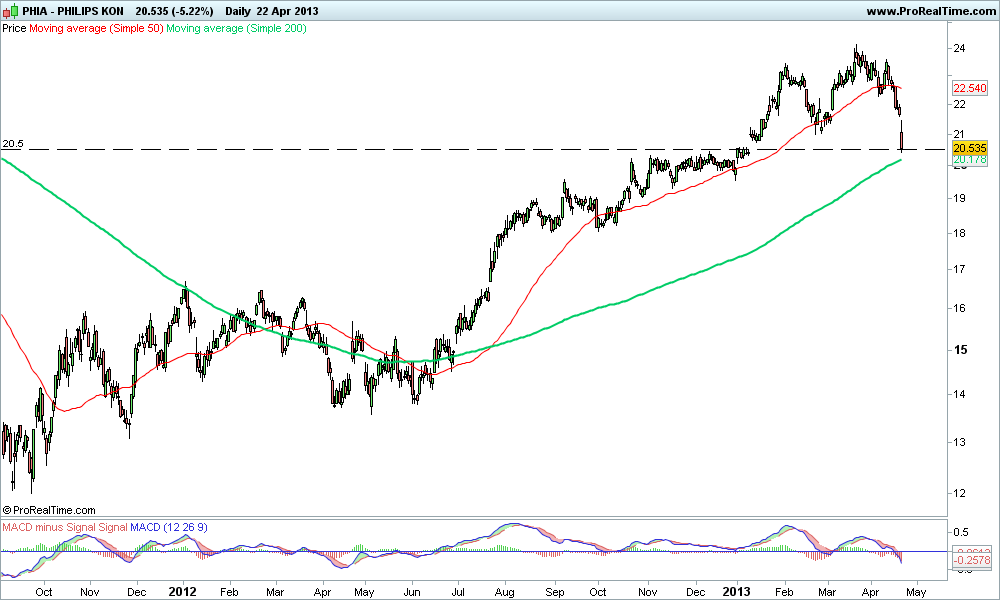This screenshot has width=1000, height=600.
Task: Select the 'PHIA - PHILIPS KON' title text
Action: click(x=73, y=11)
